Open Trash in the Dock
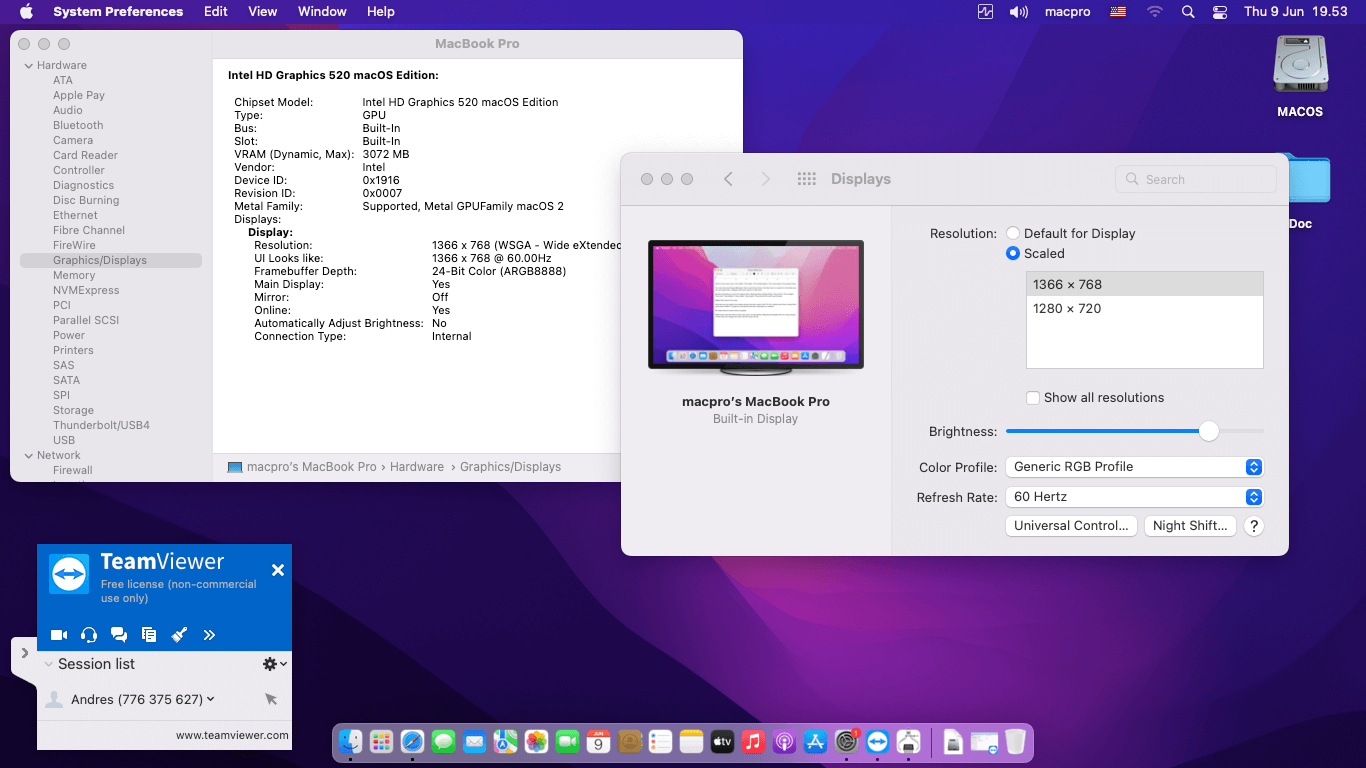The image size is (1366, 768). [1015, 741]
